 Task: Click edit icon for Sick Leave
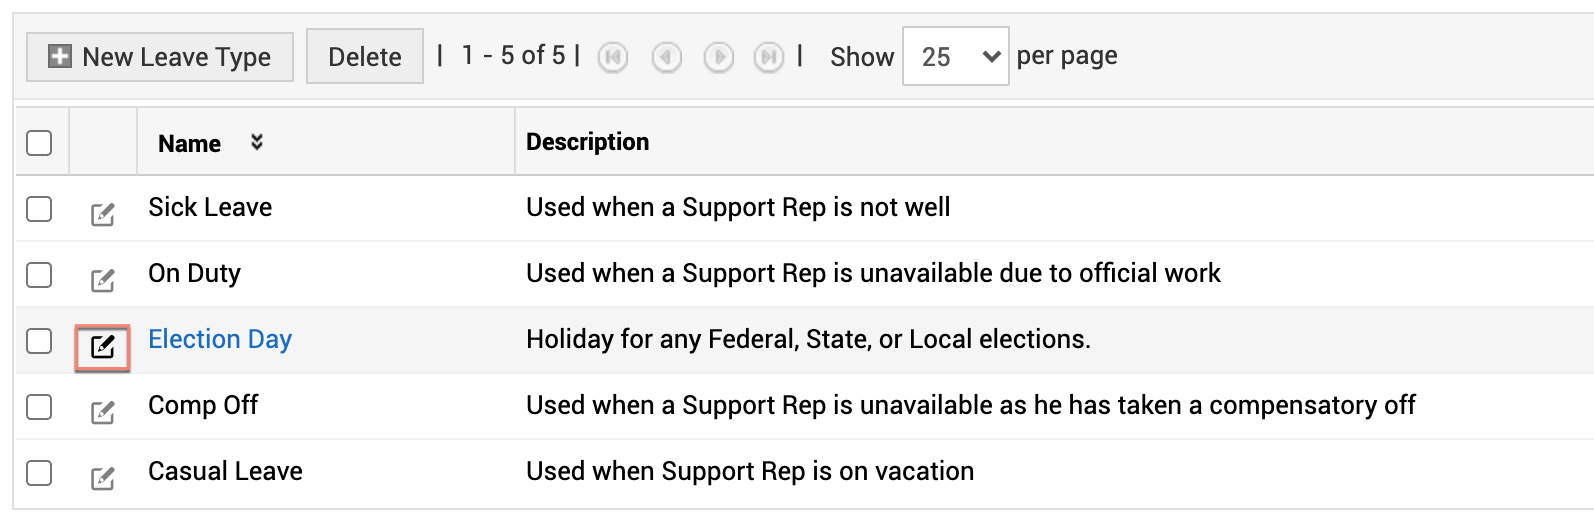click(103, 214)
